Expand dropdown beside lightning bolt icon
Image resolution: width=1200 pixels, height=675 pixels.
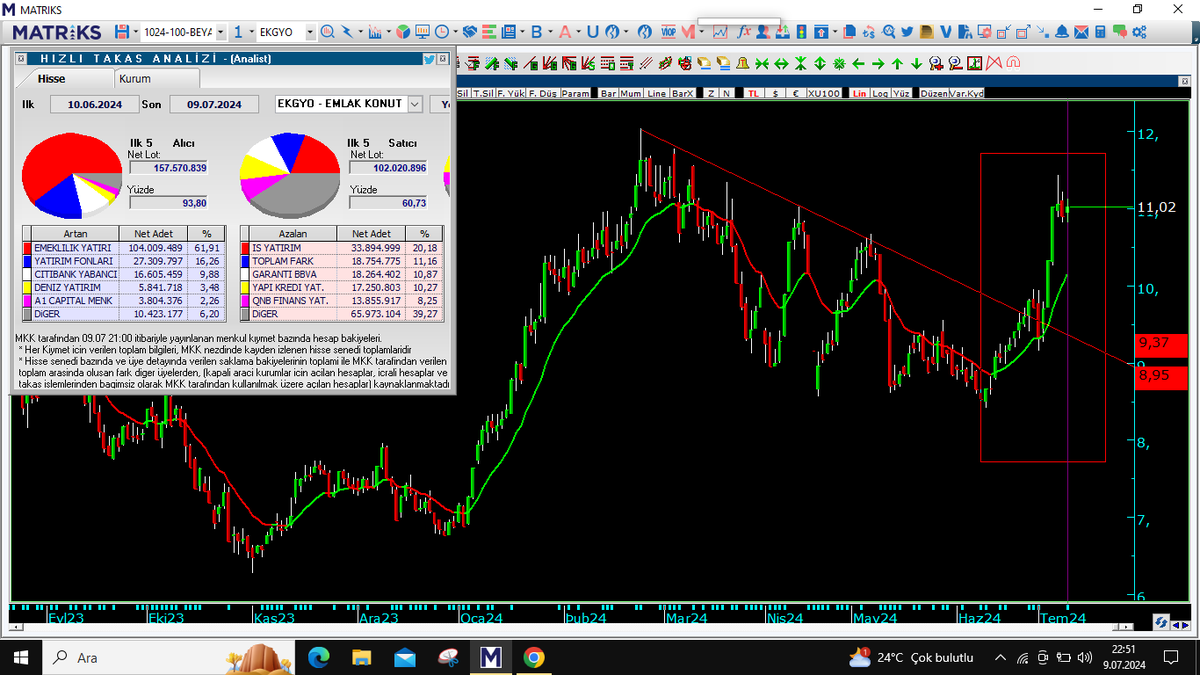coord(360,32)
